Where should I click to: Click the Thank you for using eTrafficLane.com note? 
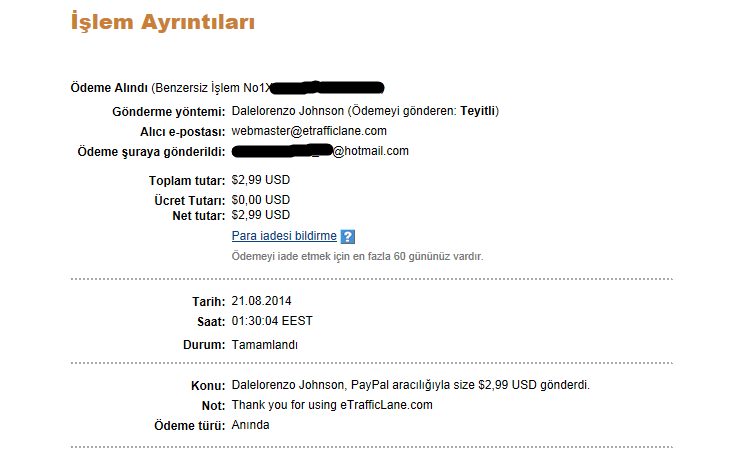point(332,405)
